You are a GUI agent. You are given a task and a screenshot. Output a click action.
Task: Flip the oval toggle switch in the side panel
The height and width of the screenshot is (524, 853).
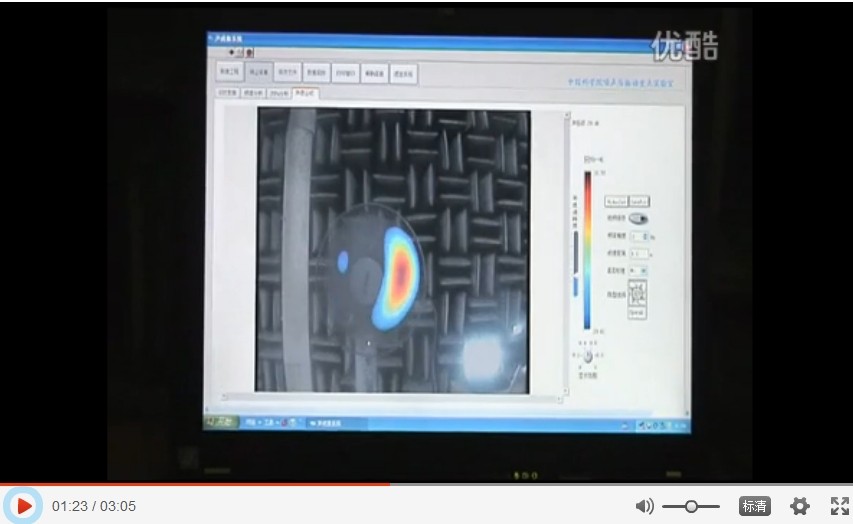(x=637, y=219)
